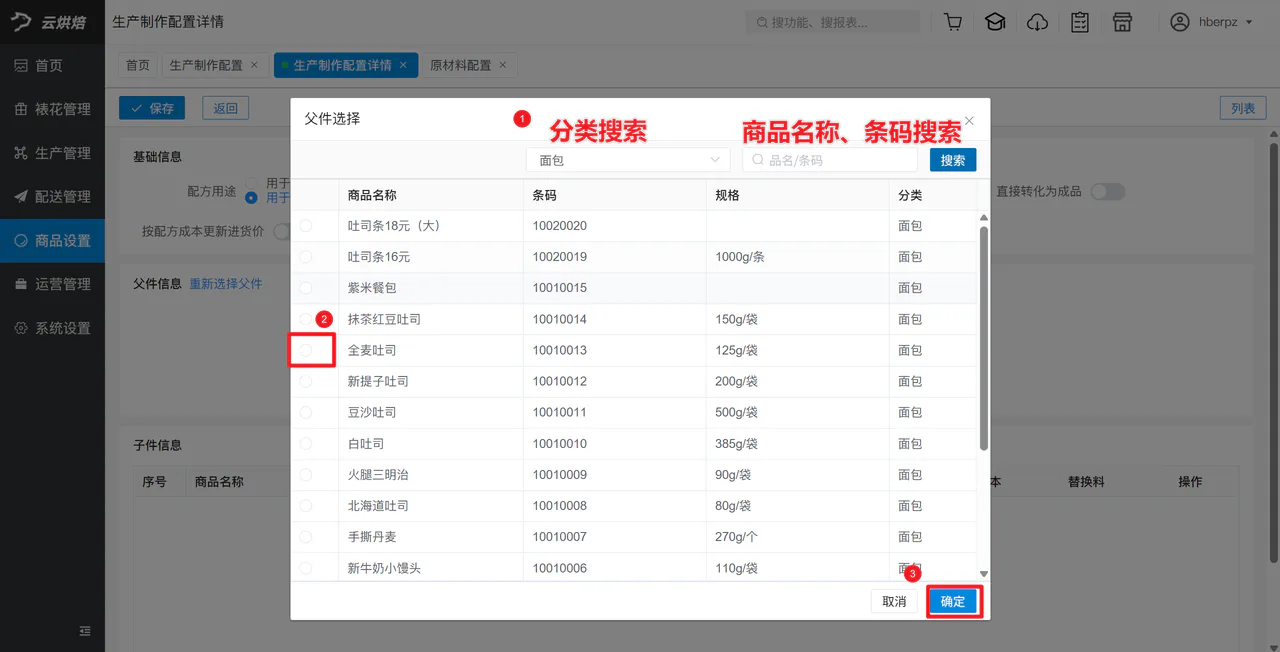
Task: Open the 配送管理 sidebar menu
Action: pos(52,197)
